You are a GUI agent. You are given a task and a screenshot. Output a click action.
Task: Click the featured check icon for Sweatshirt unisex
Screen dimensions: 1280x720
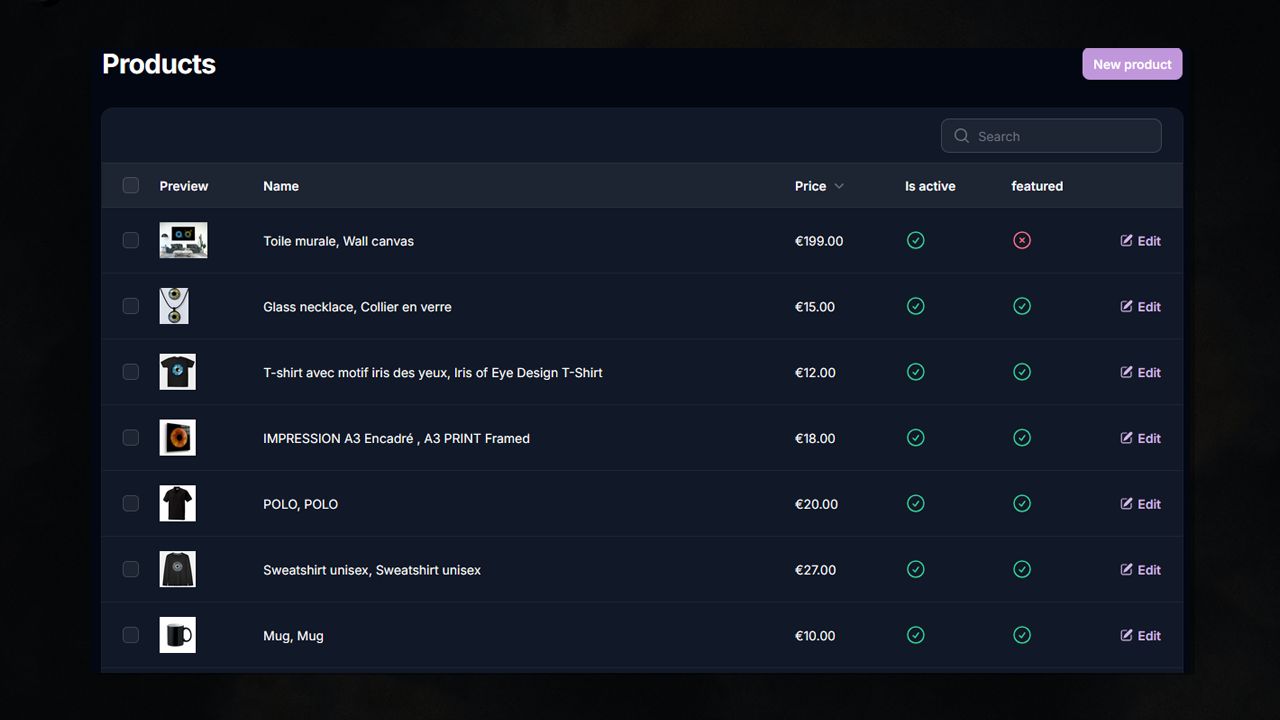[x=1021, y=570]
